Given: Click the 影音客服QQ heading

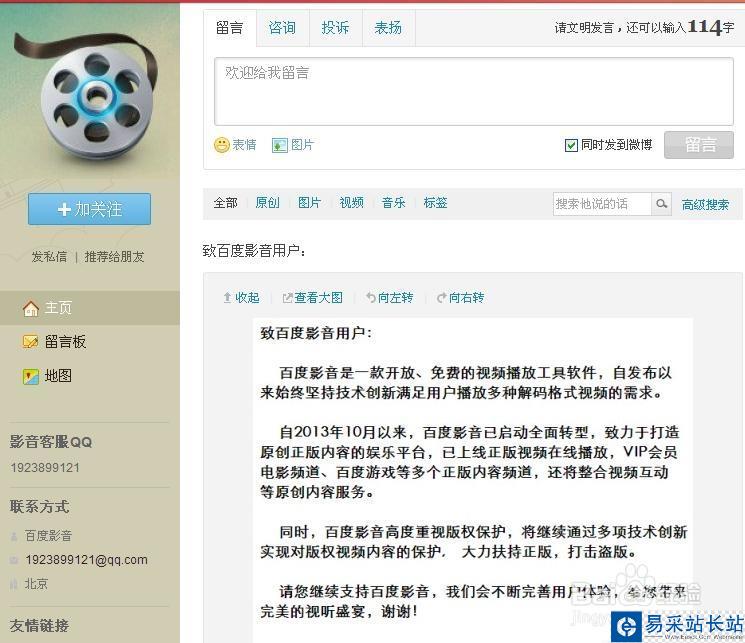Looking at the screenshot, I should pyautogui.click(x=51, y=442).
